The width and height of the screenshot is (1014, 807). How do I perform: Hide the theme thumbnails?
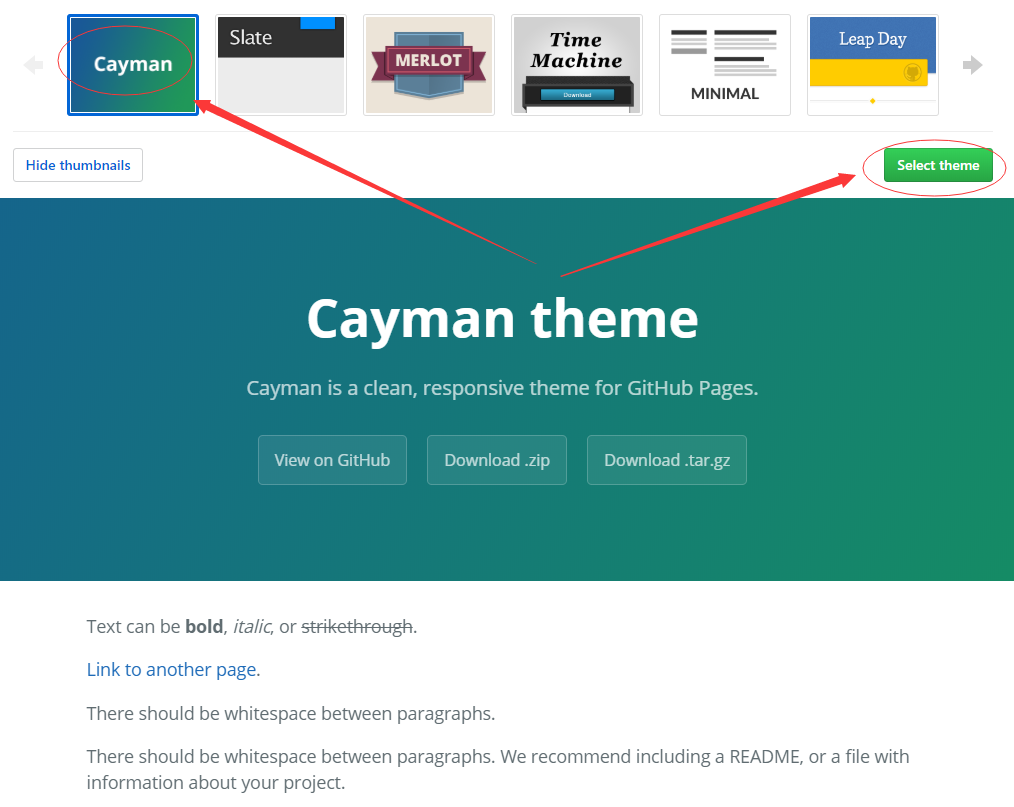[x=78, y=165]
